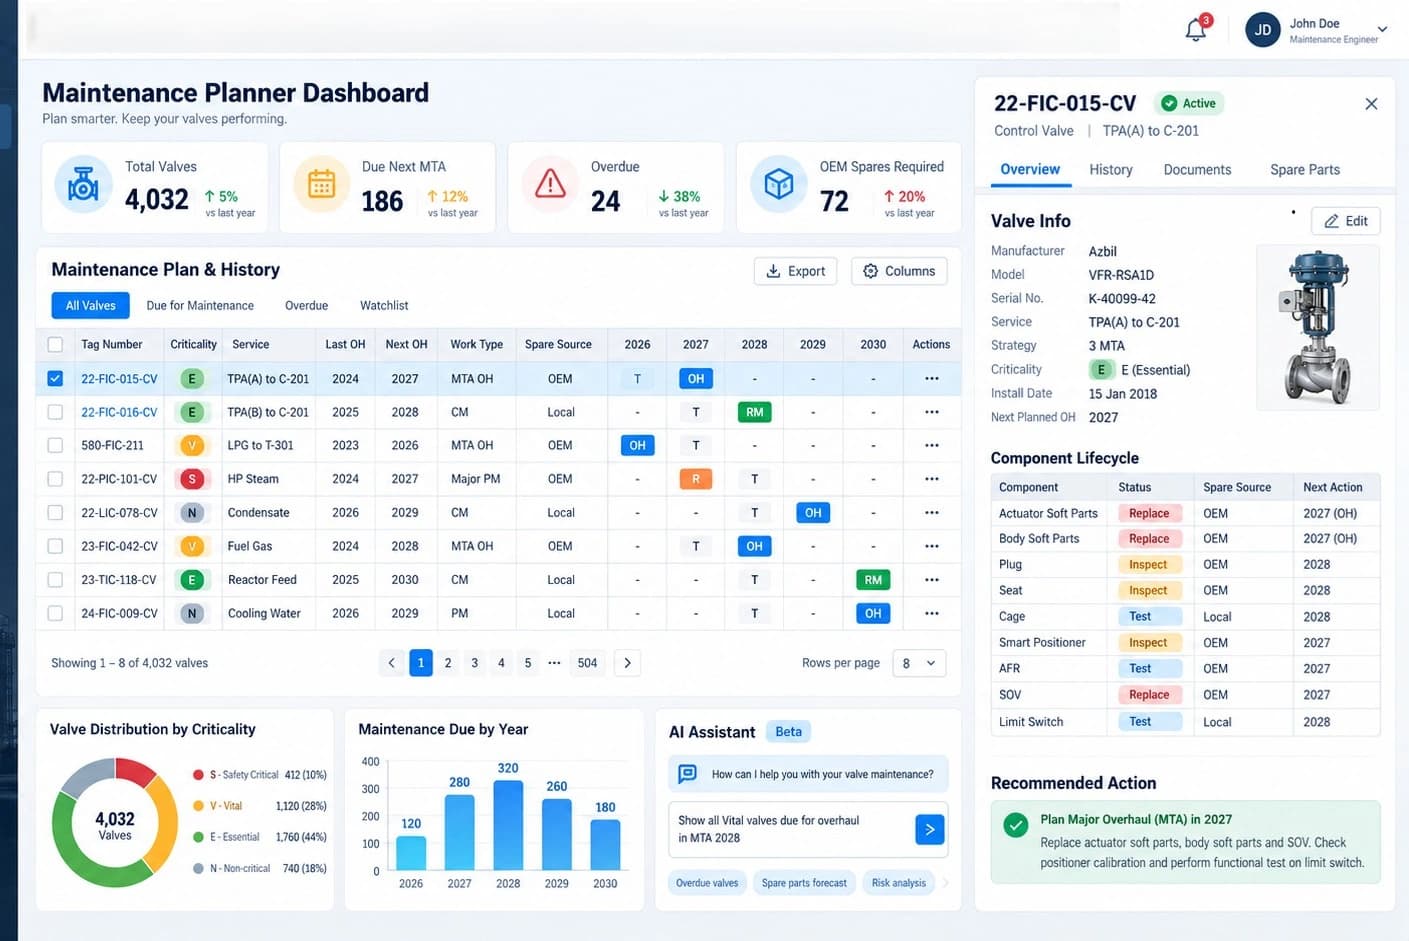
Task: Close the 22-FIC-015-CV detail panel
Action: (1371, 104)
